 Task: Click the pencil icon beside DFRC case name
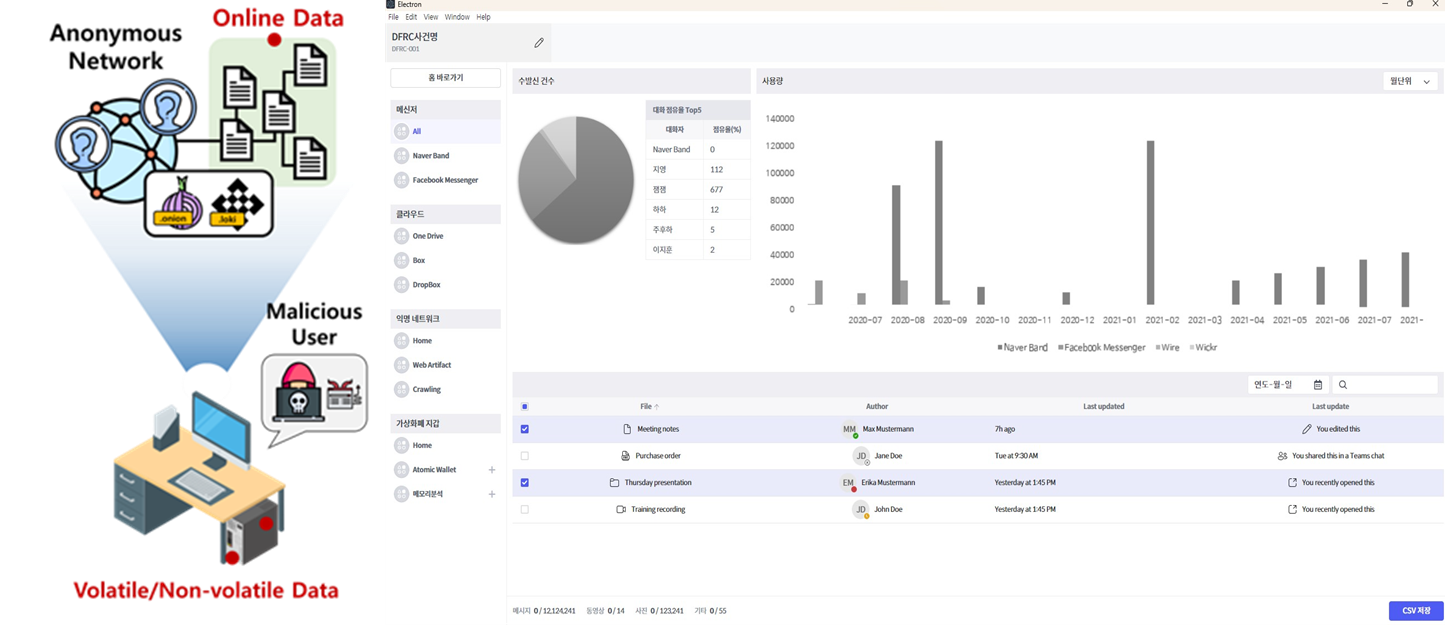539,43
